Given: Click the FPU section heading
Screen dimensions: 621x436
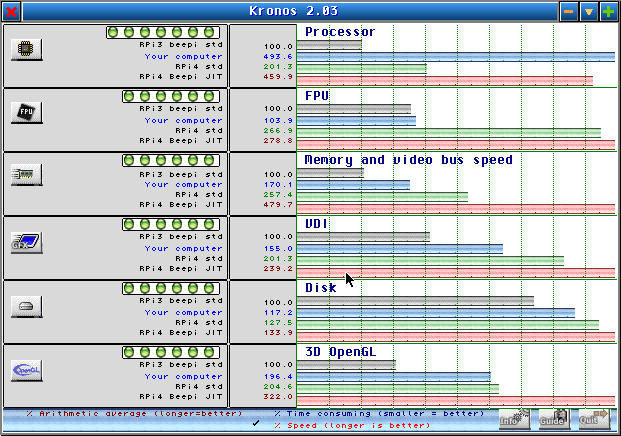Looking at the screenshot, I should (x=317, y=96).
